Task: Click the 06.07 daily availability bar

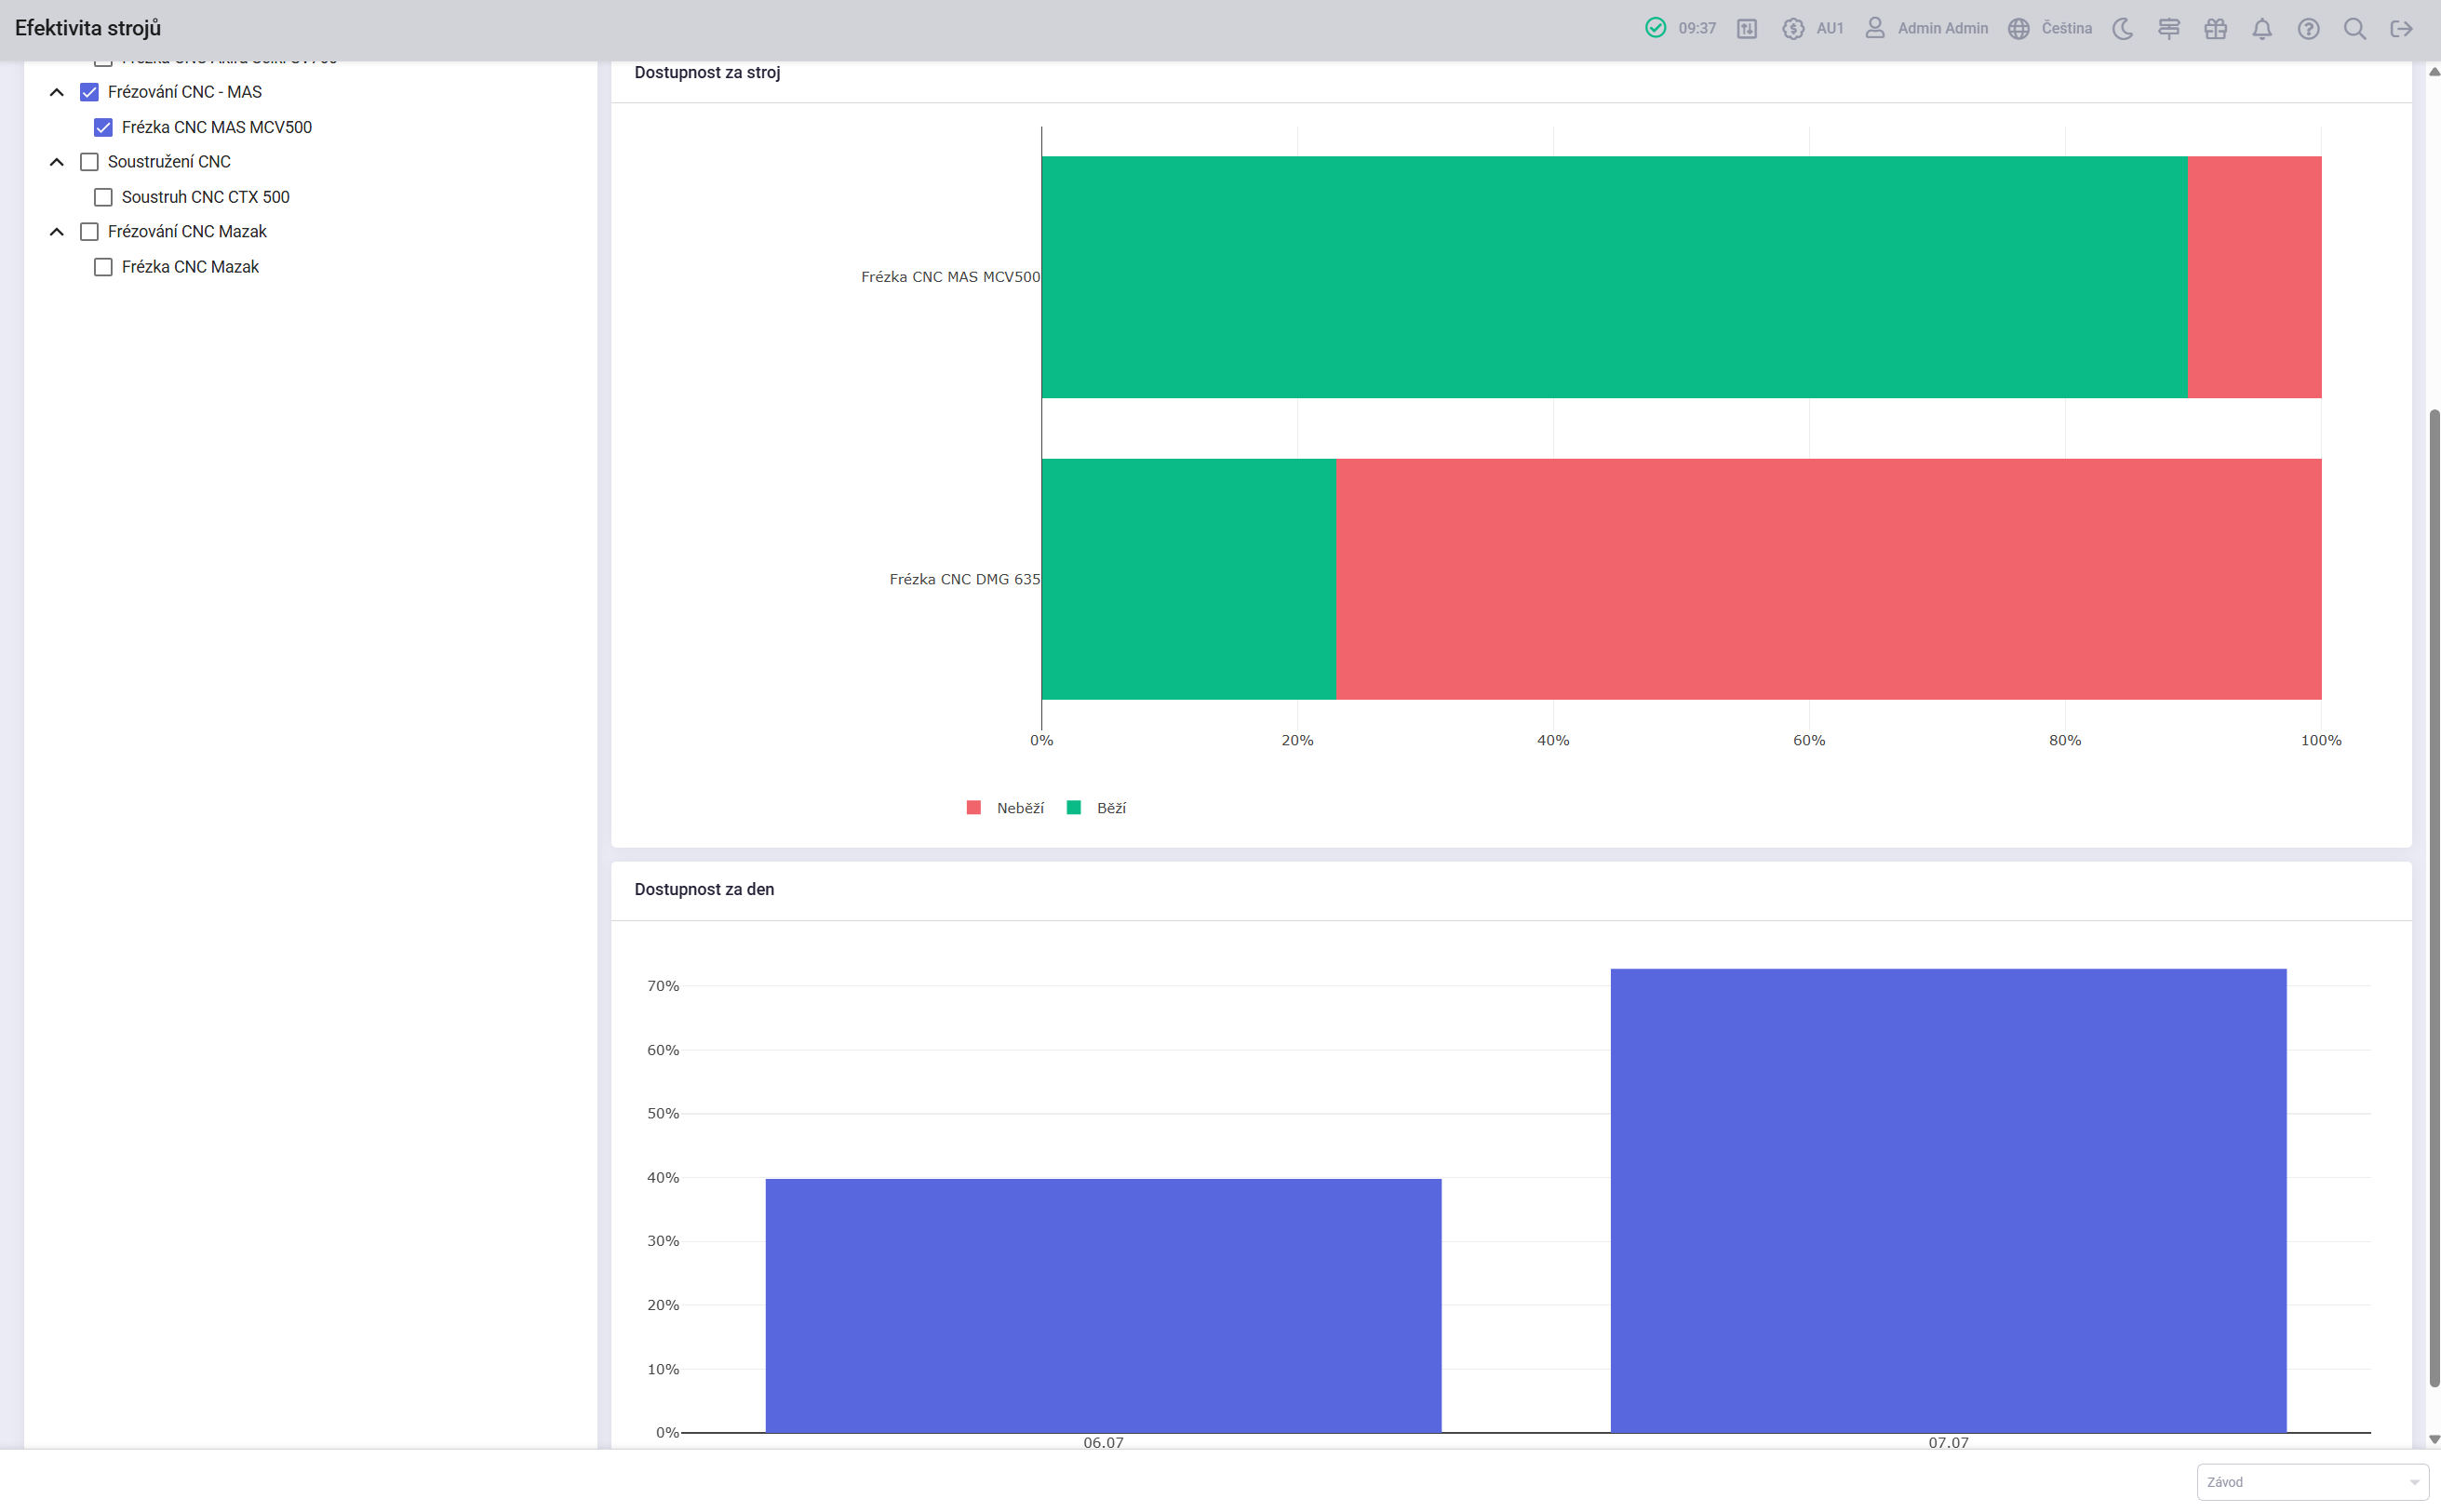Action: 1103,1306
